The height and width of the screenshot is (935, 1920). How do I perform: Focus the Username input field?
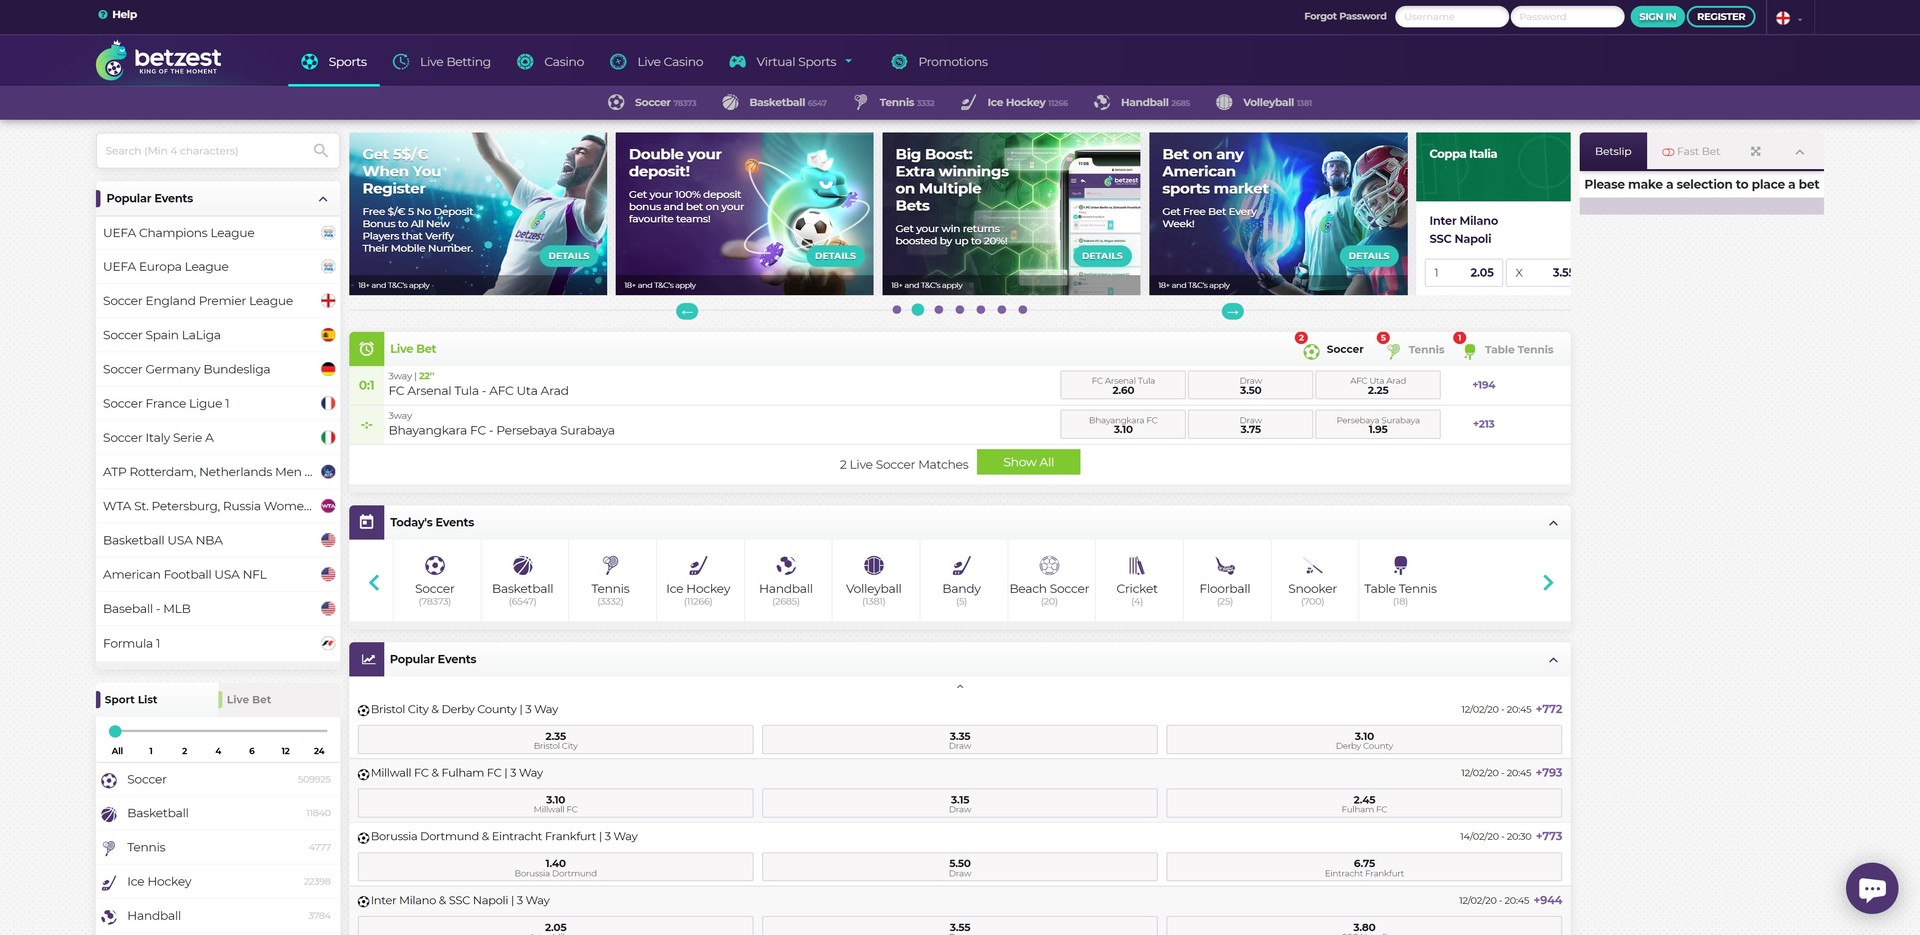pyautogui.click(x=1451, y=17)
